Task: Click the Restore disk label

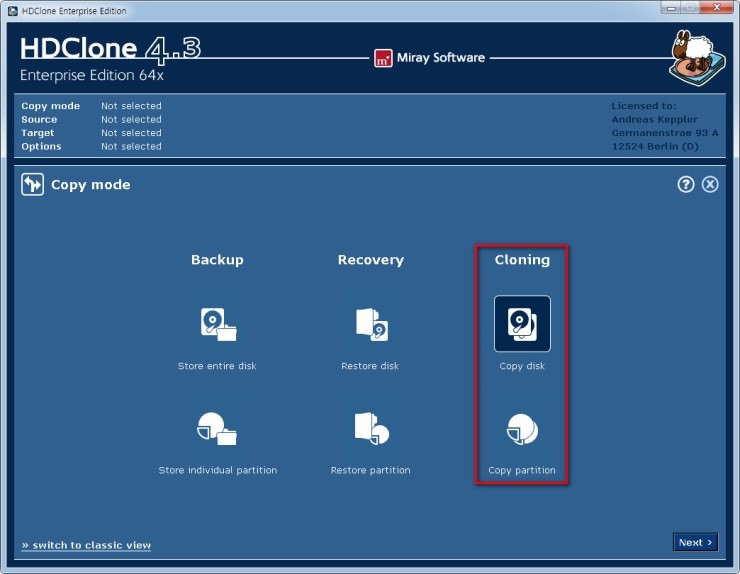Action: point(370,366)
